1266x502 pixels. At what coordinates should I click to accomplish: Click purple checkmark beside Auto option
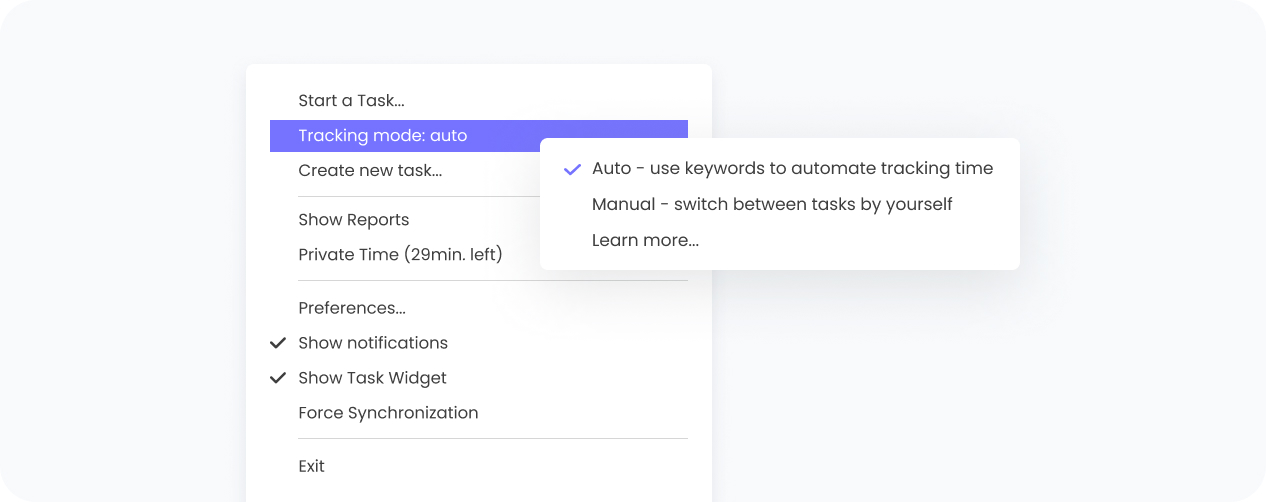coord(572,169)
